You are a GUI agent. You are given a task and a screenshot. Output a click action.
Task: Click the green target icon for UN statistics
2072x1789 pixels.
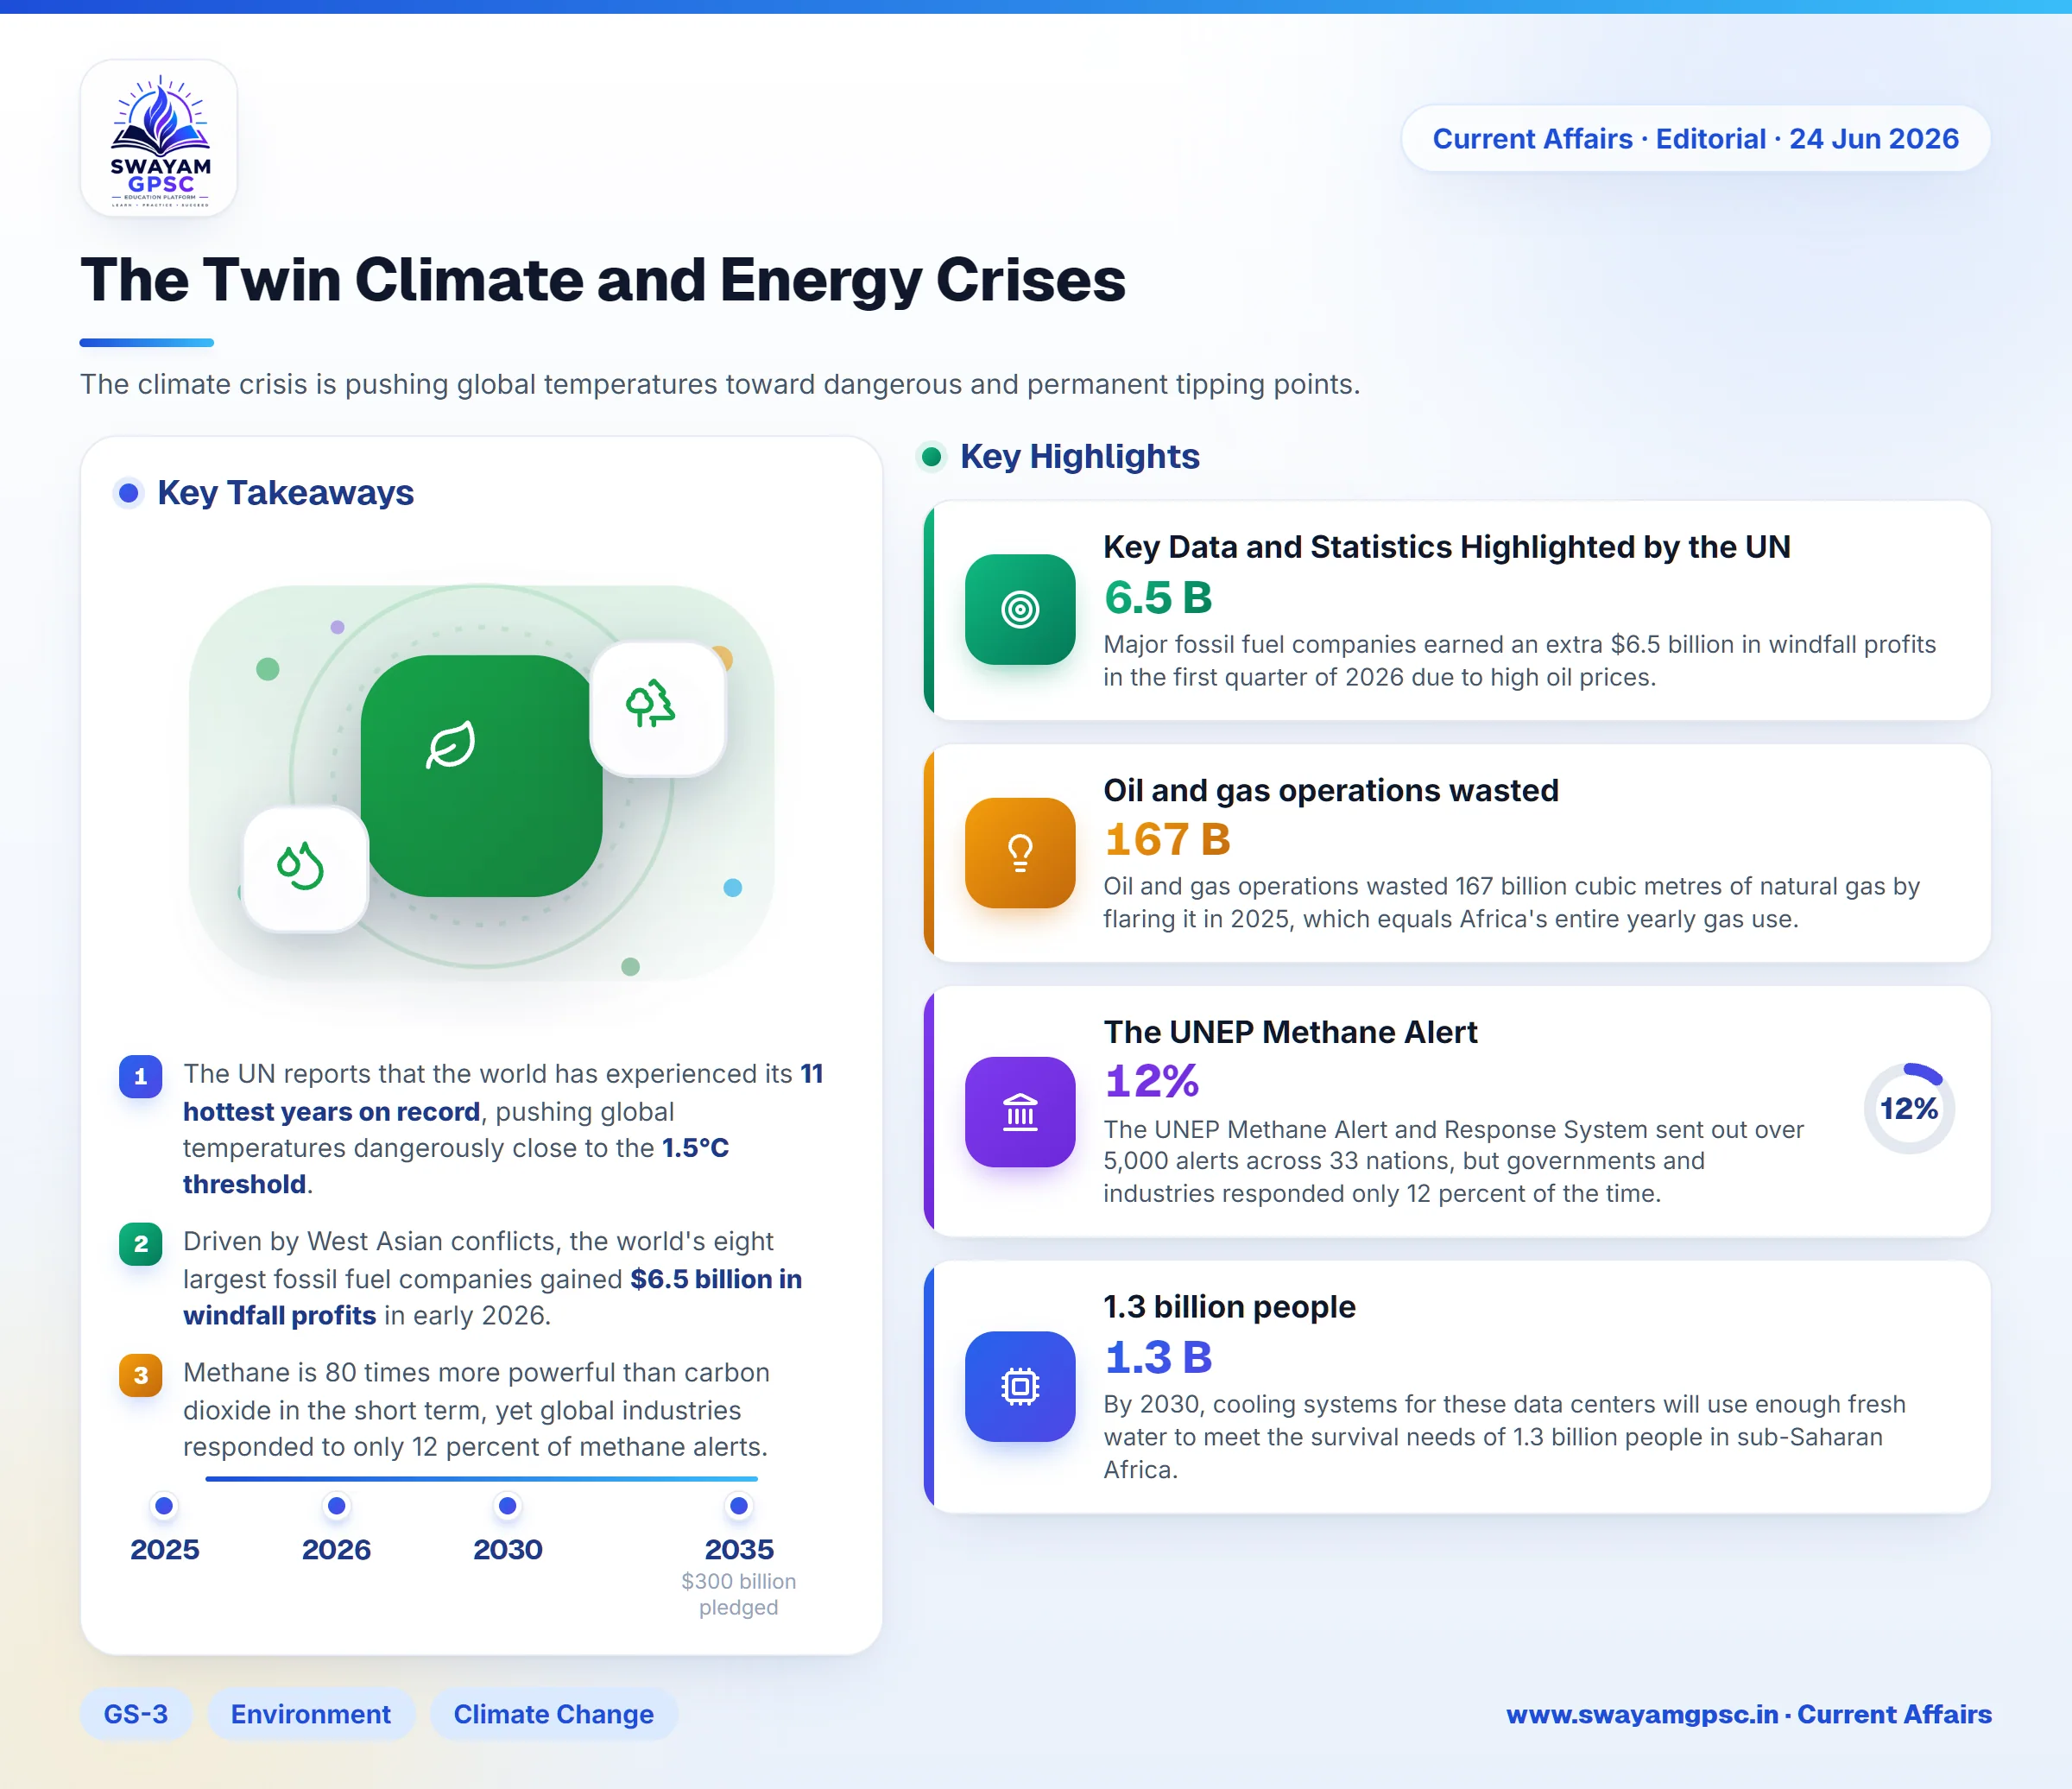point(1019,609)
